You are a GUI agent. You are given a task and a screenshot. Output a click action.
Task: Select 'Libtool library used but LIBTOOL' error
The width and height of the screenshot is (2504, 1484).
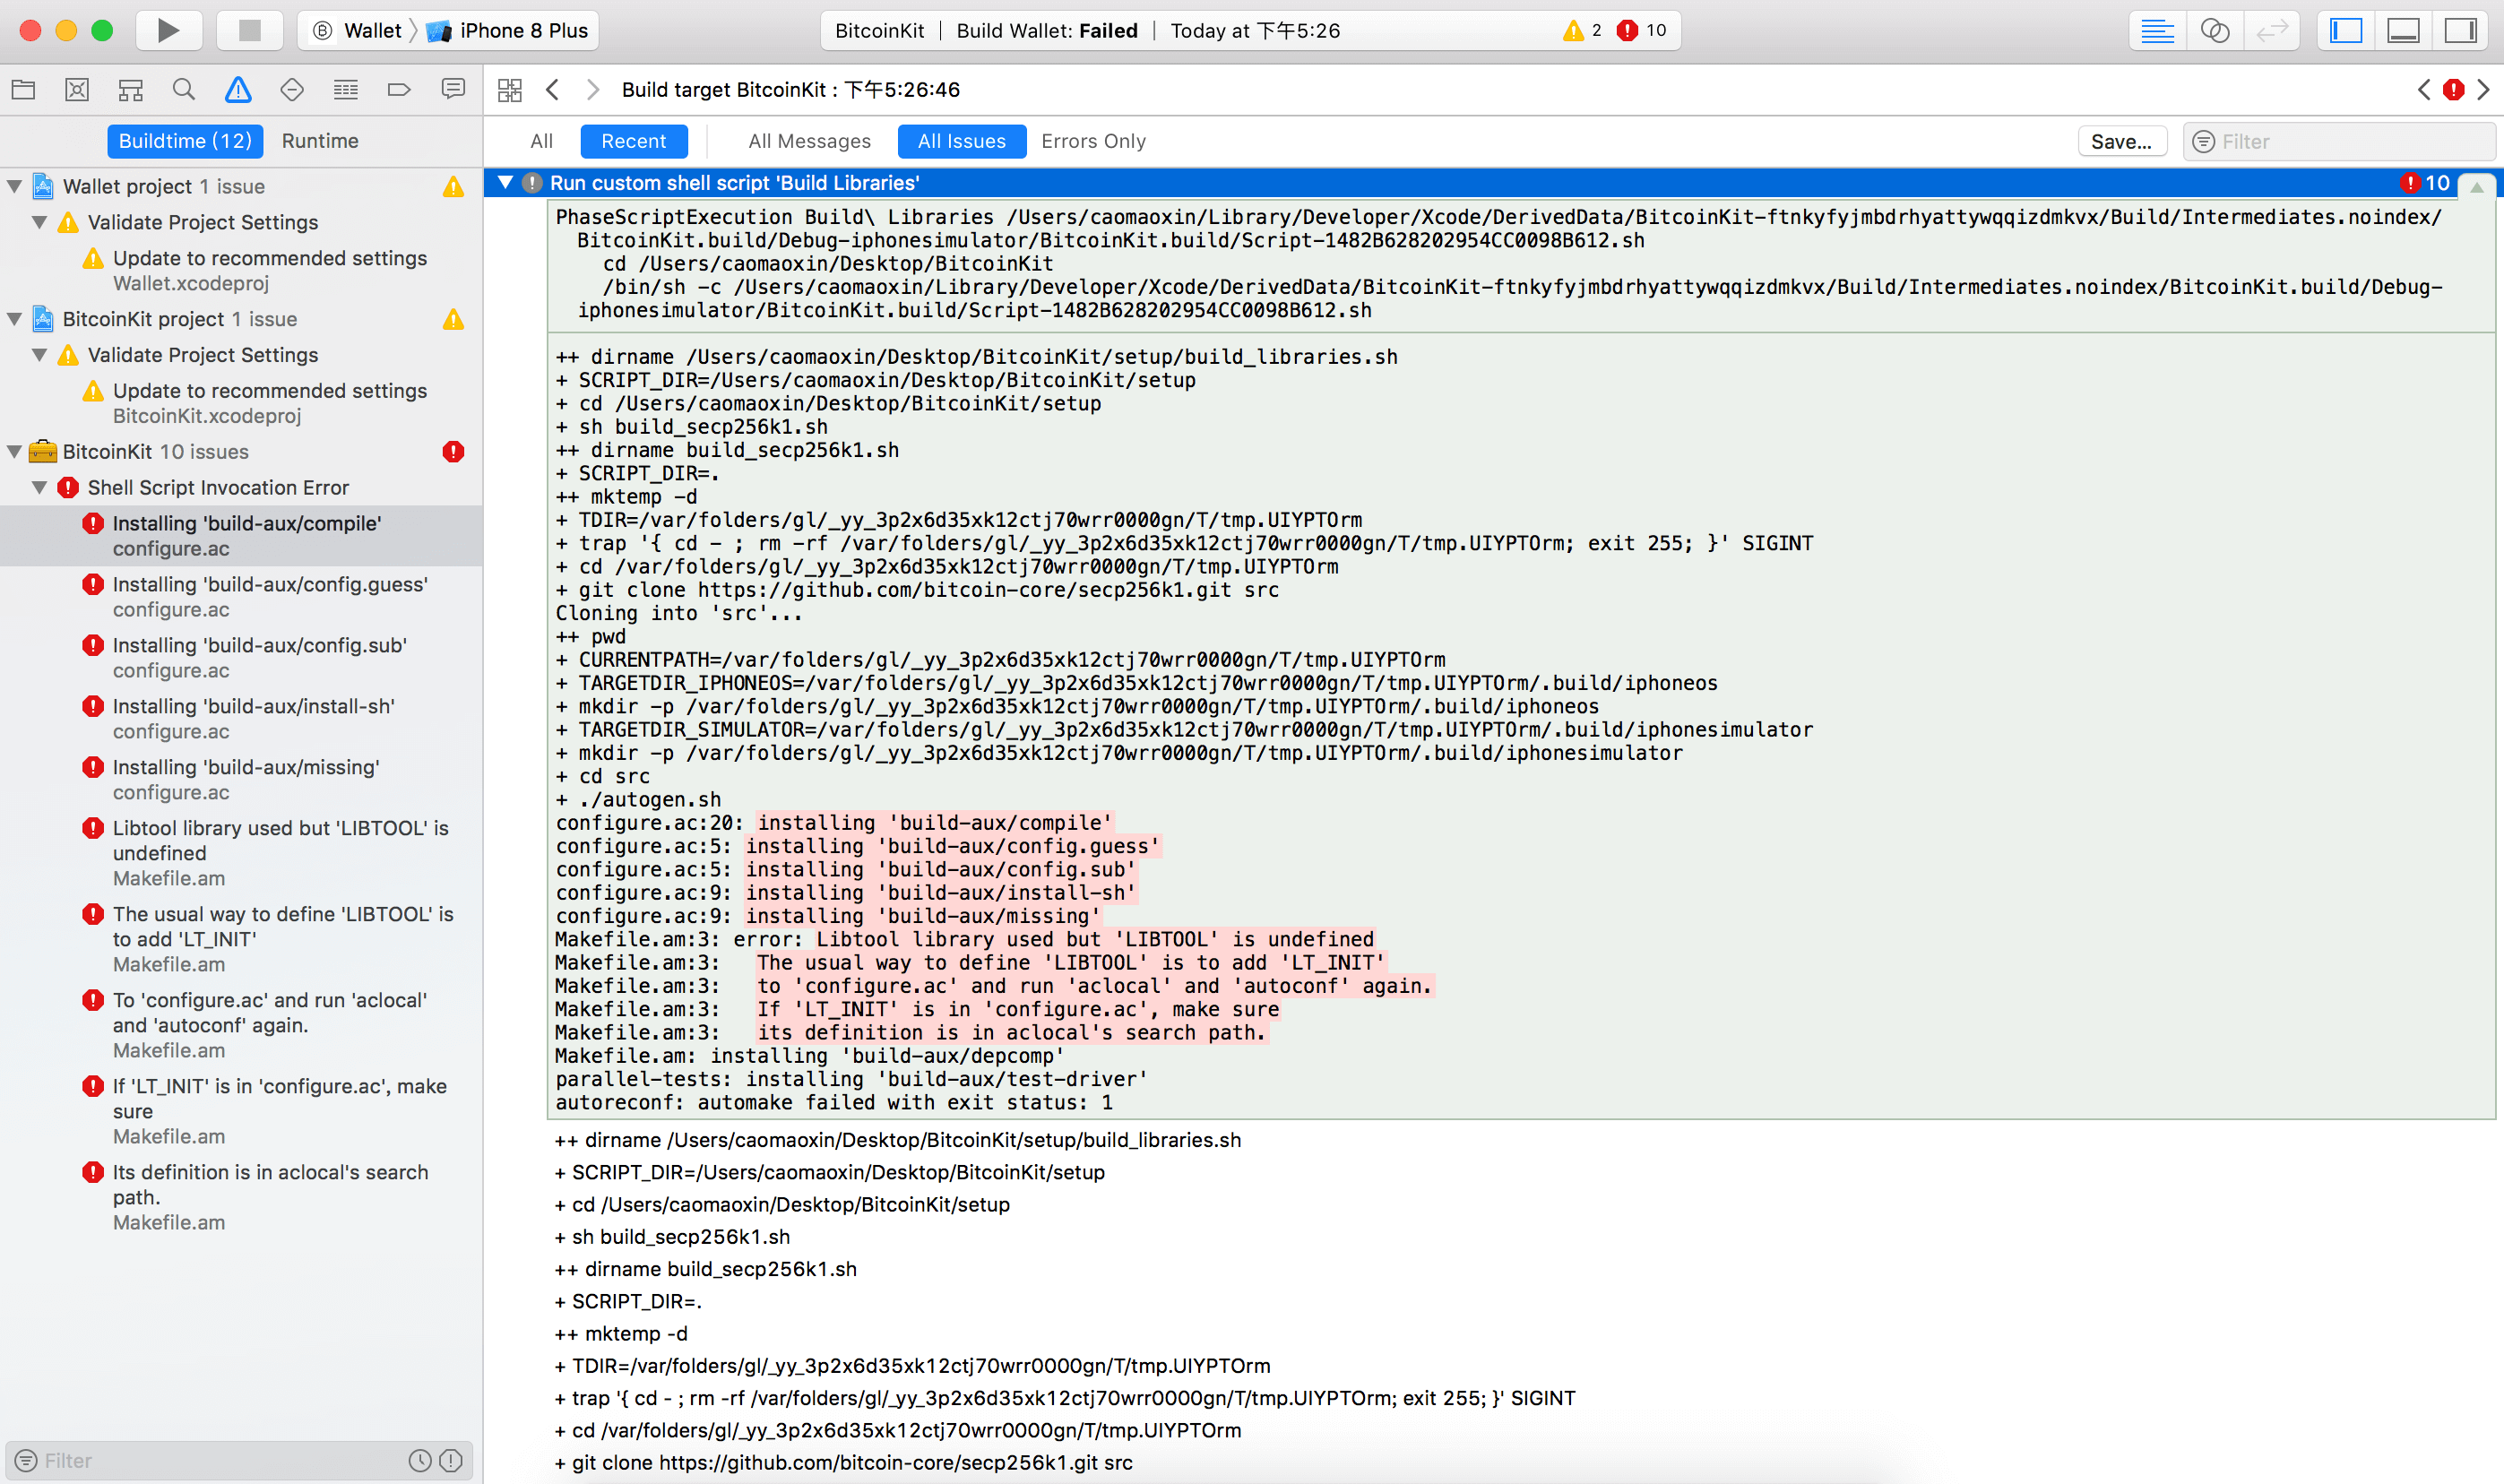(241, 853)
